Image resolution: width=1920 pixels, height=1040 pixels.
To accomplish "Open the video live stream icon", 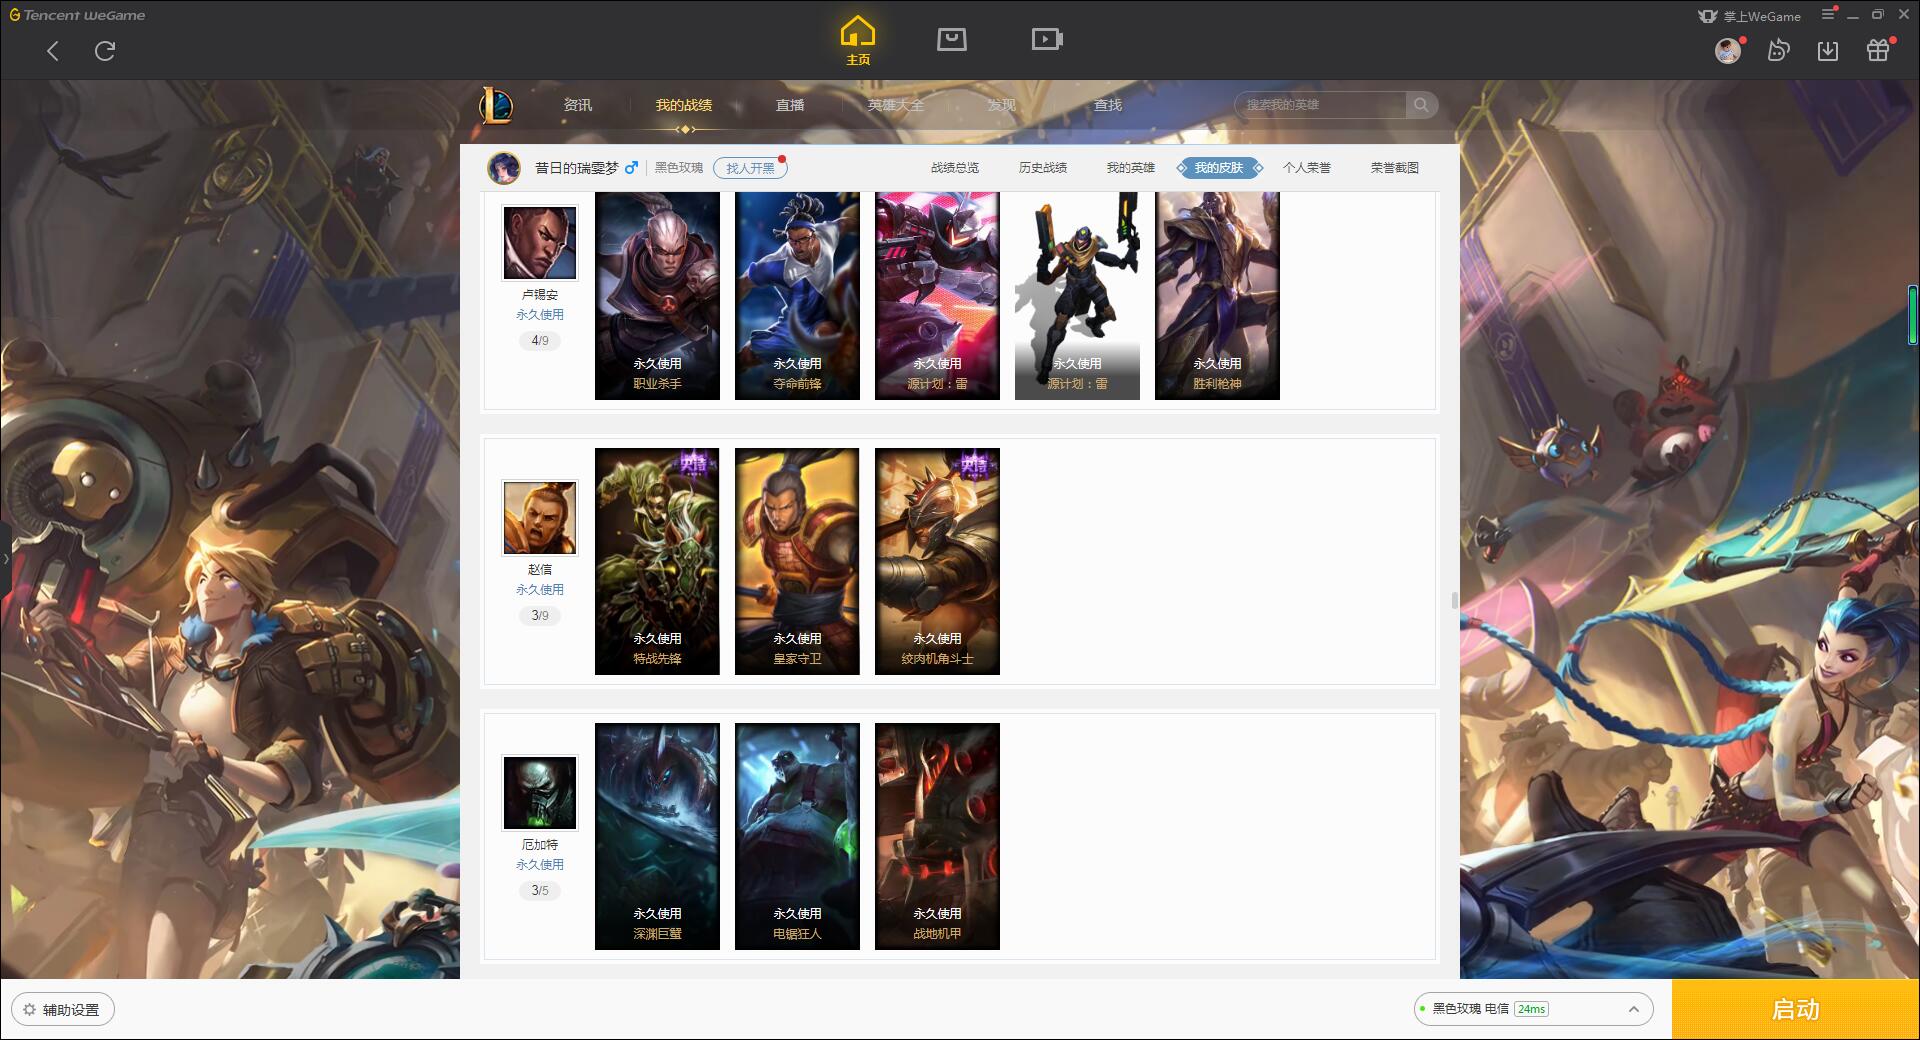I will 1047,39.
